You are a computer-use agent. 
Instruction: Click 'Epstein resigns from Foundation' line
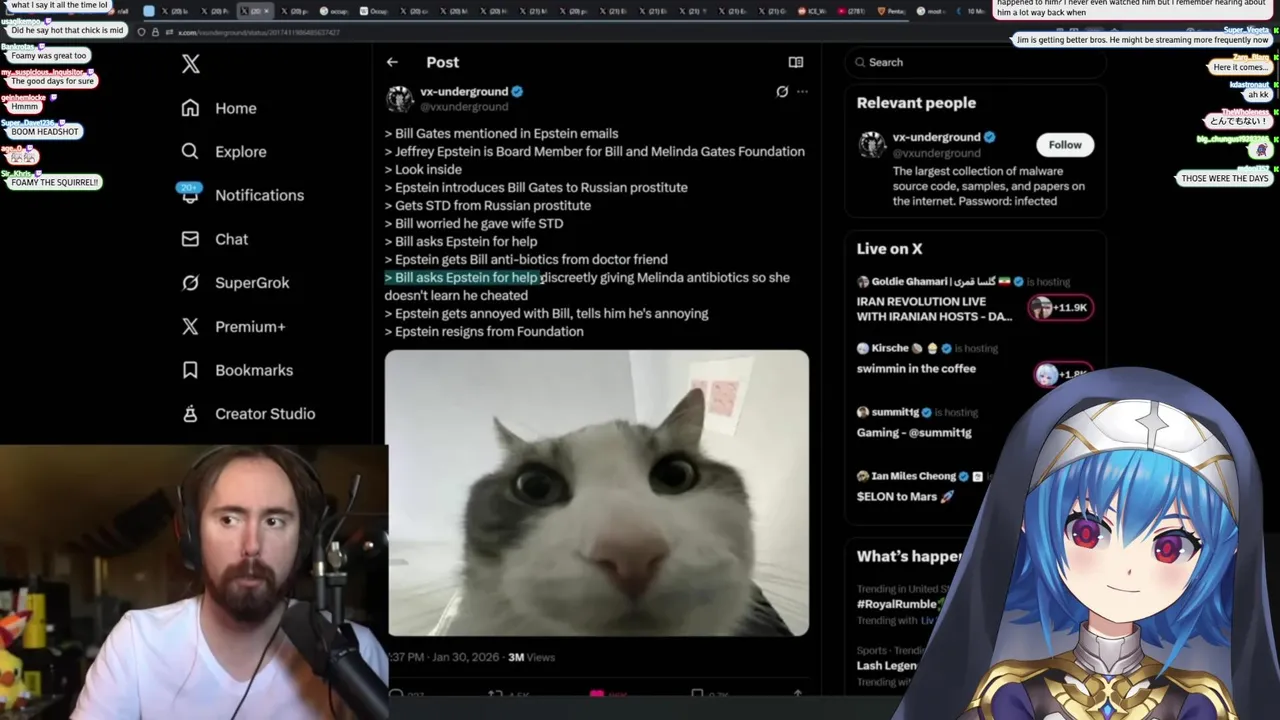(484, 331)
